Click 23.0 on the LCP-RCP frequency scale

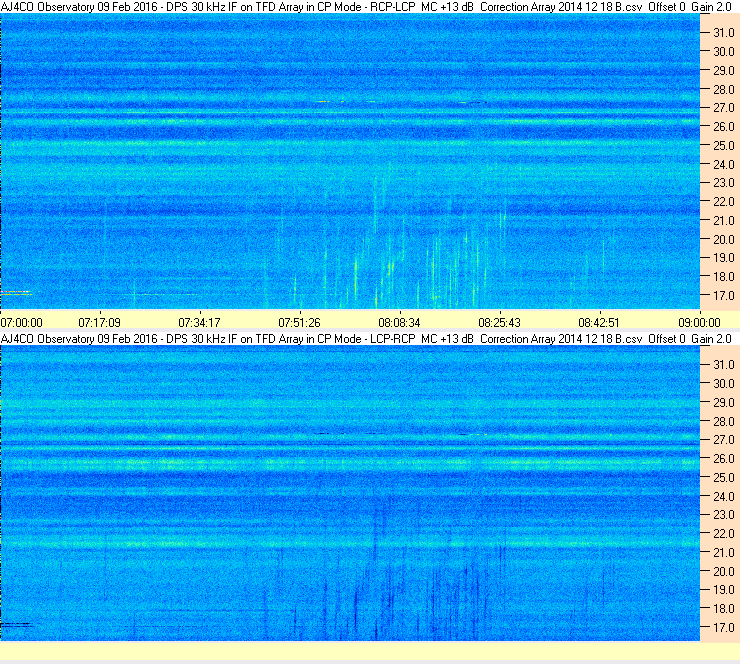(x=724, y=514)
